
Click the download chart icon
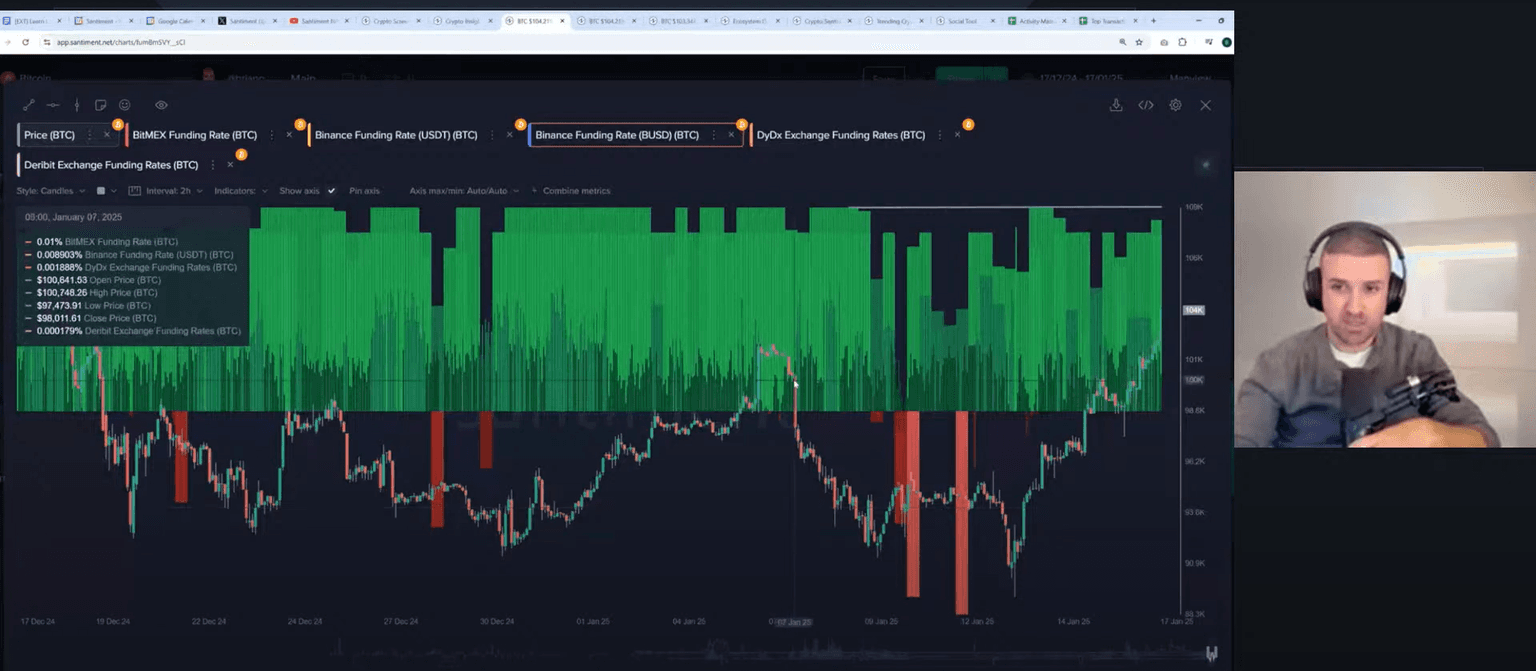[x=1116, y=105]
